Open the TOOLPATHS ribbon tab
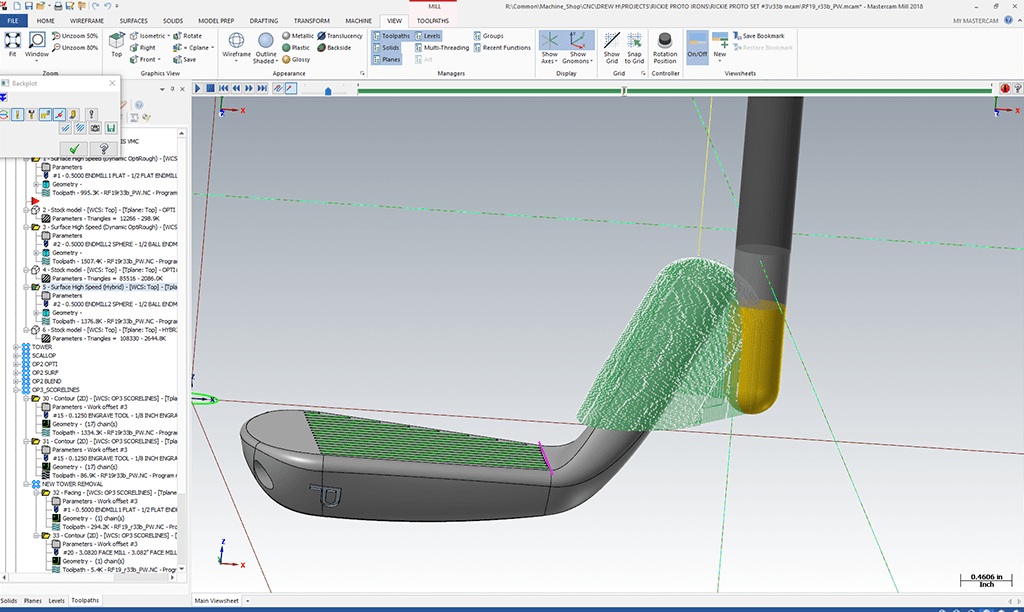The height and width of the screenshot is (612, 1024). 433,21
